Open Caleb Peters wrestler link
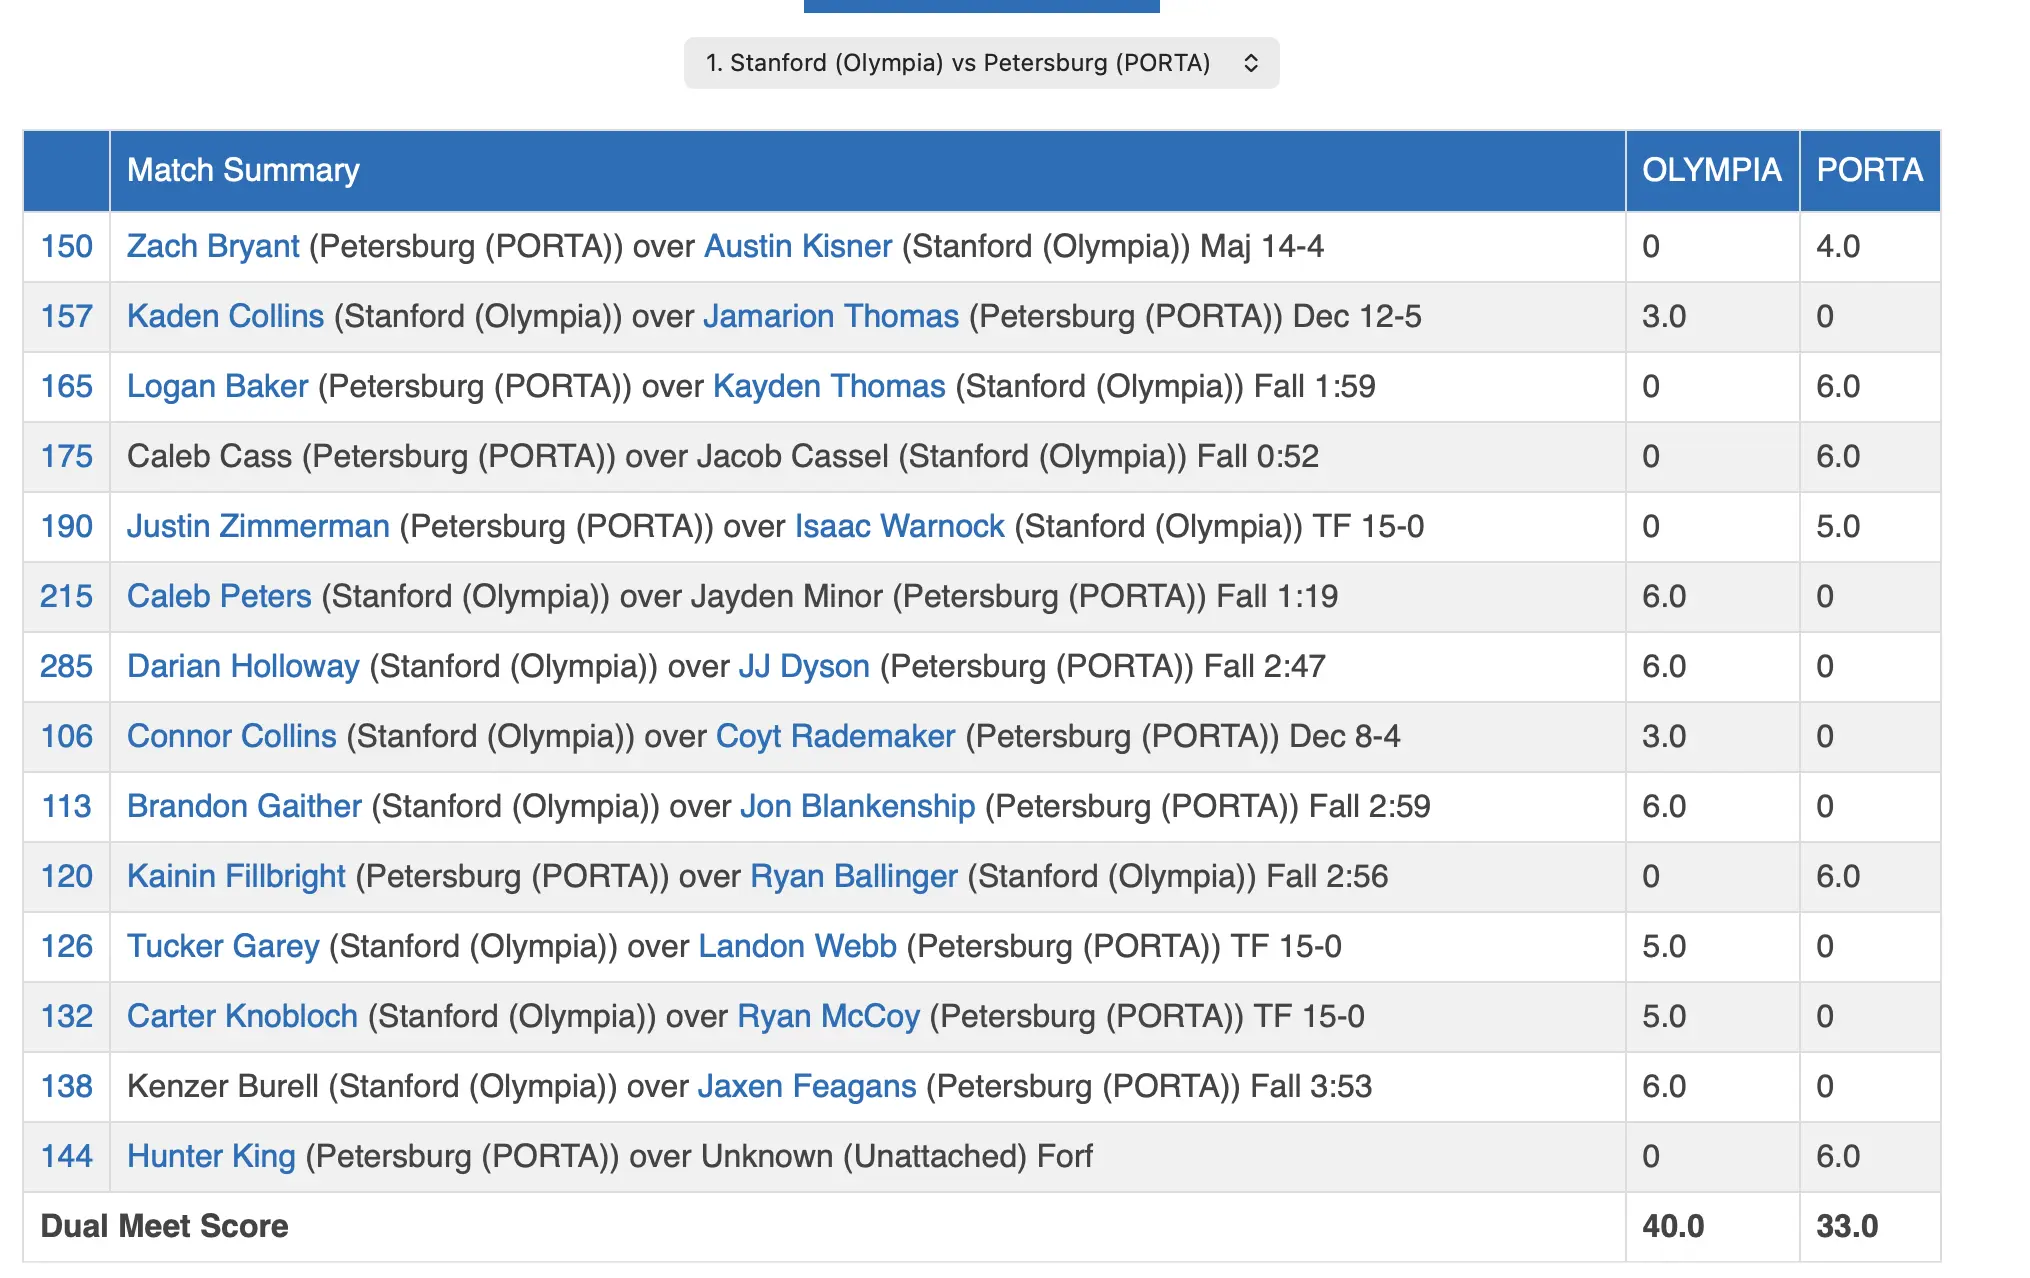 tap(219, 596)
